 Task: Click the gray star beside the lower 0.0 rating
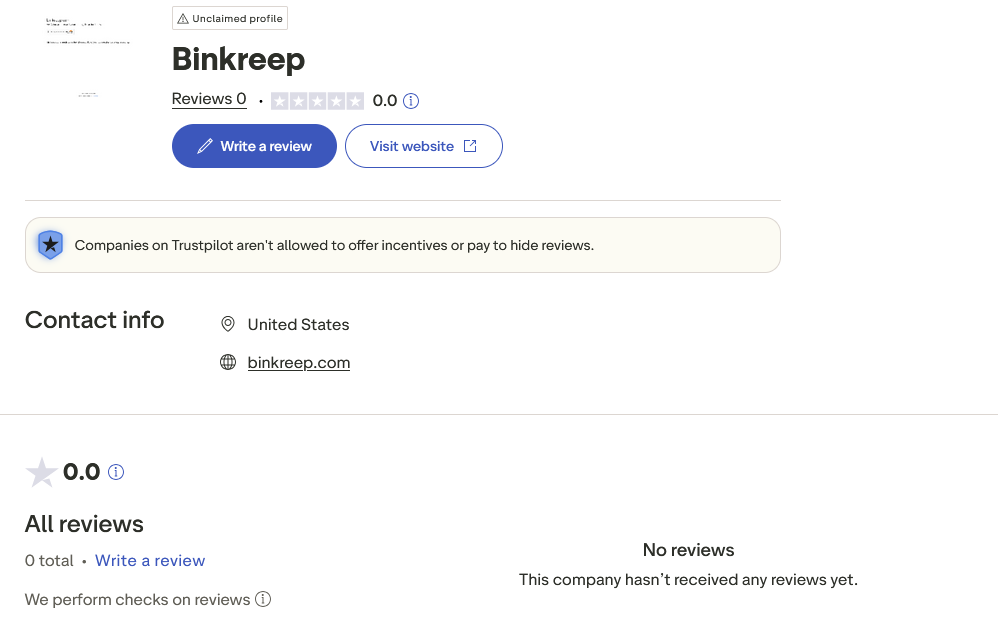click(x=41, y=472)
